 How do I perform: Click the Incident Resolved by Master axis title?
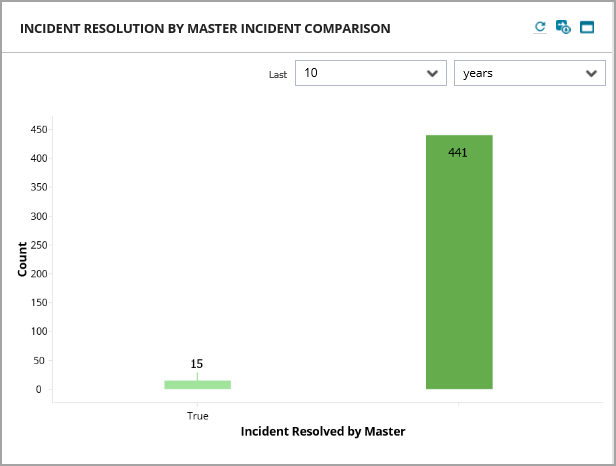point(322,432)
